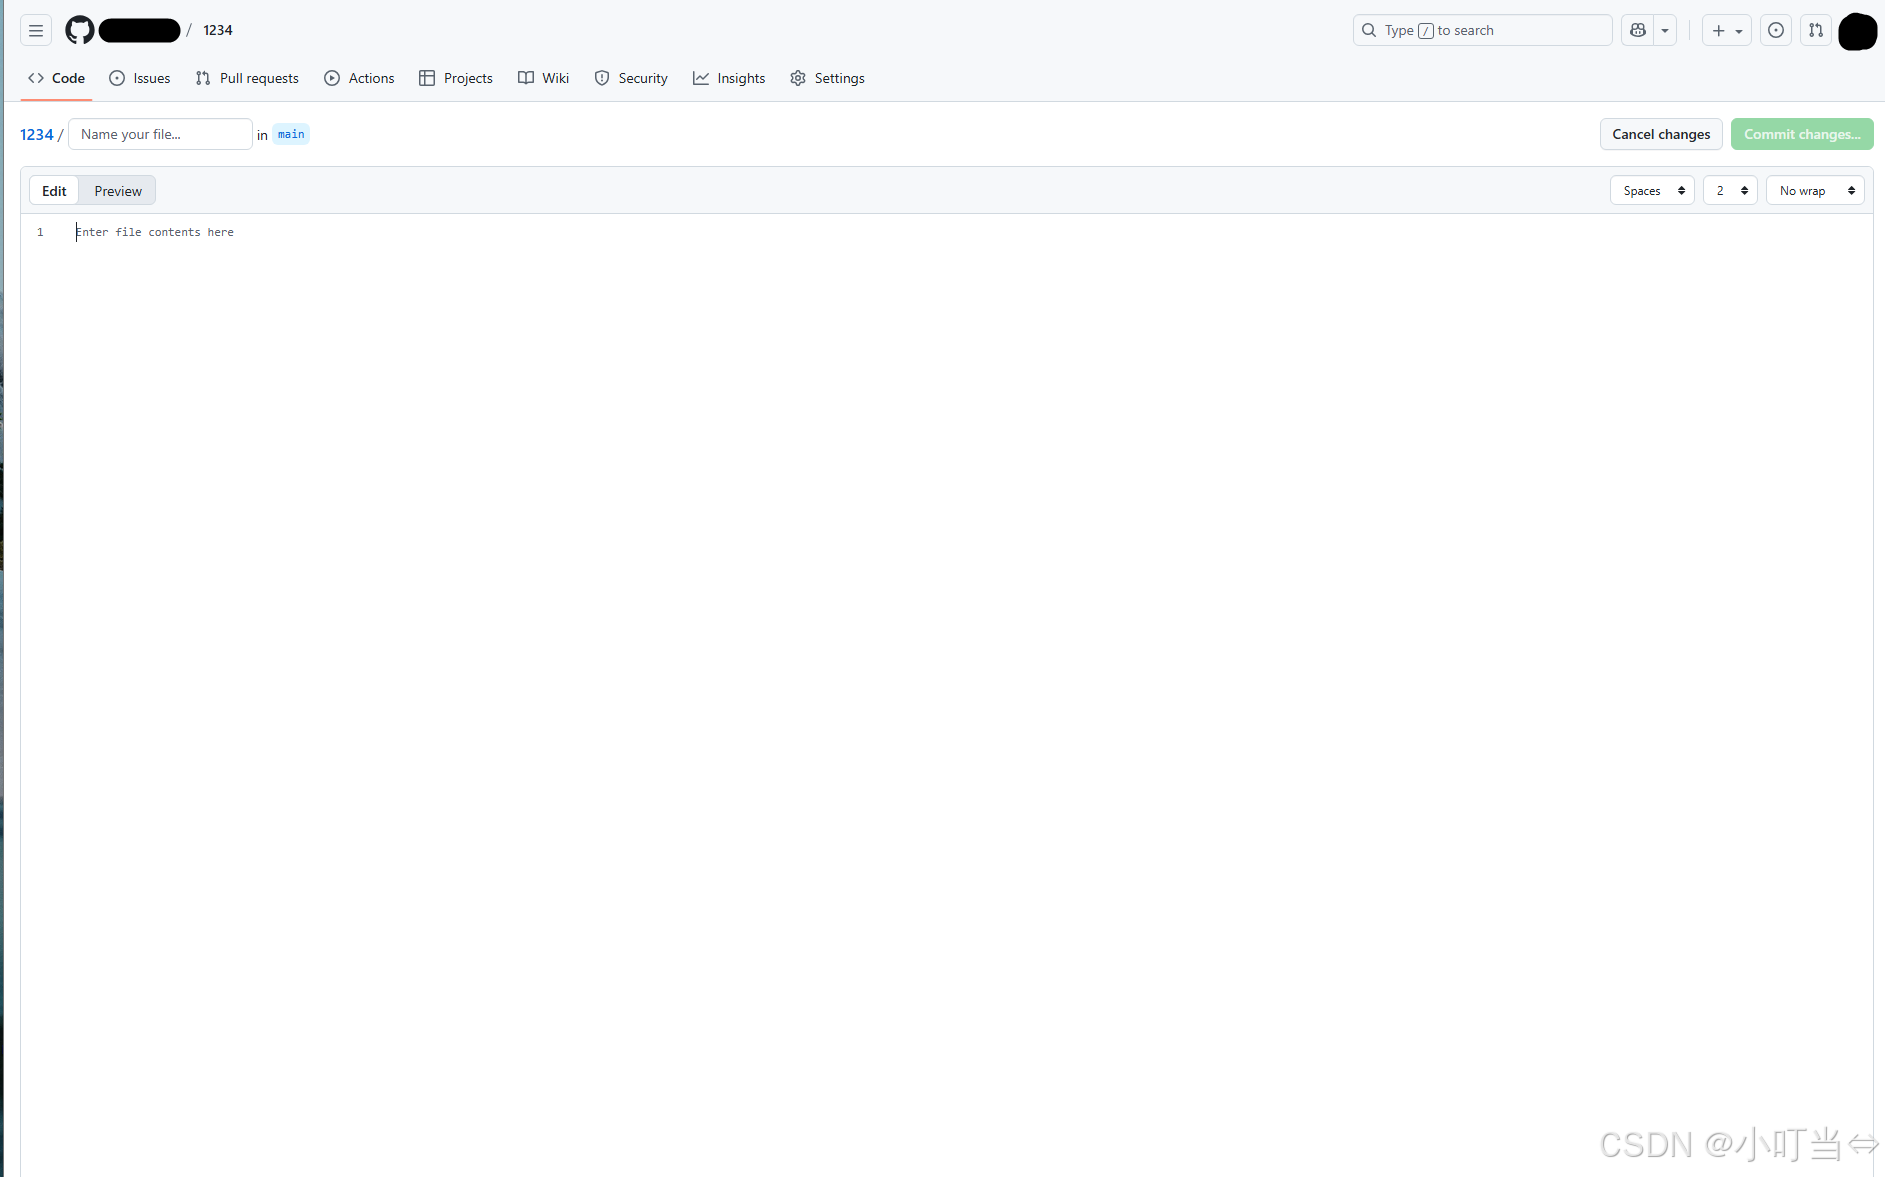Screen dimensions: 1885x1177
Task: Focus the Name your file input
Action: click(x=160, y=134)
